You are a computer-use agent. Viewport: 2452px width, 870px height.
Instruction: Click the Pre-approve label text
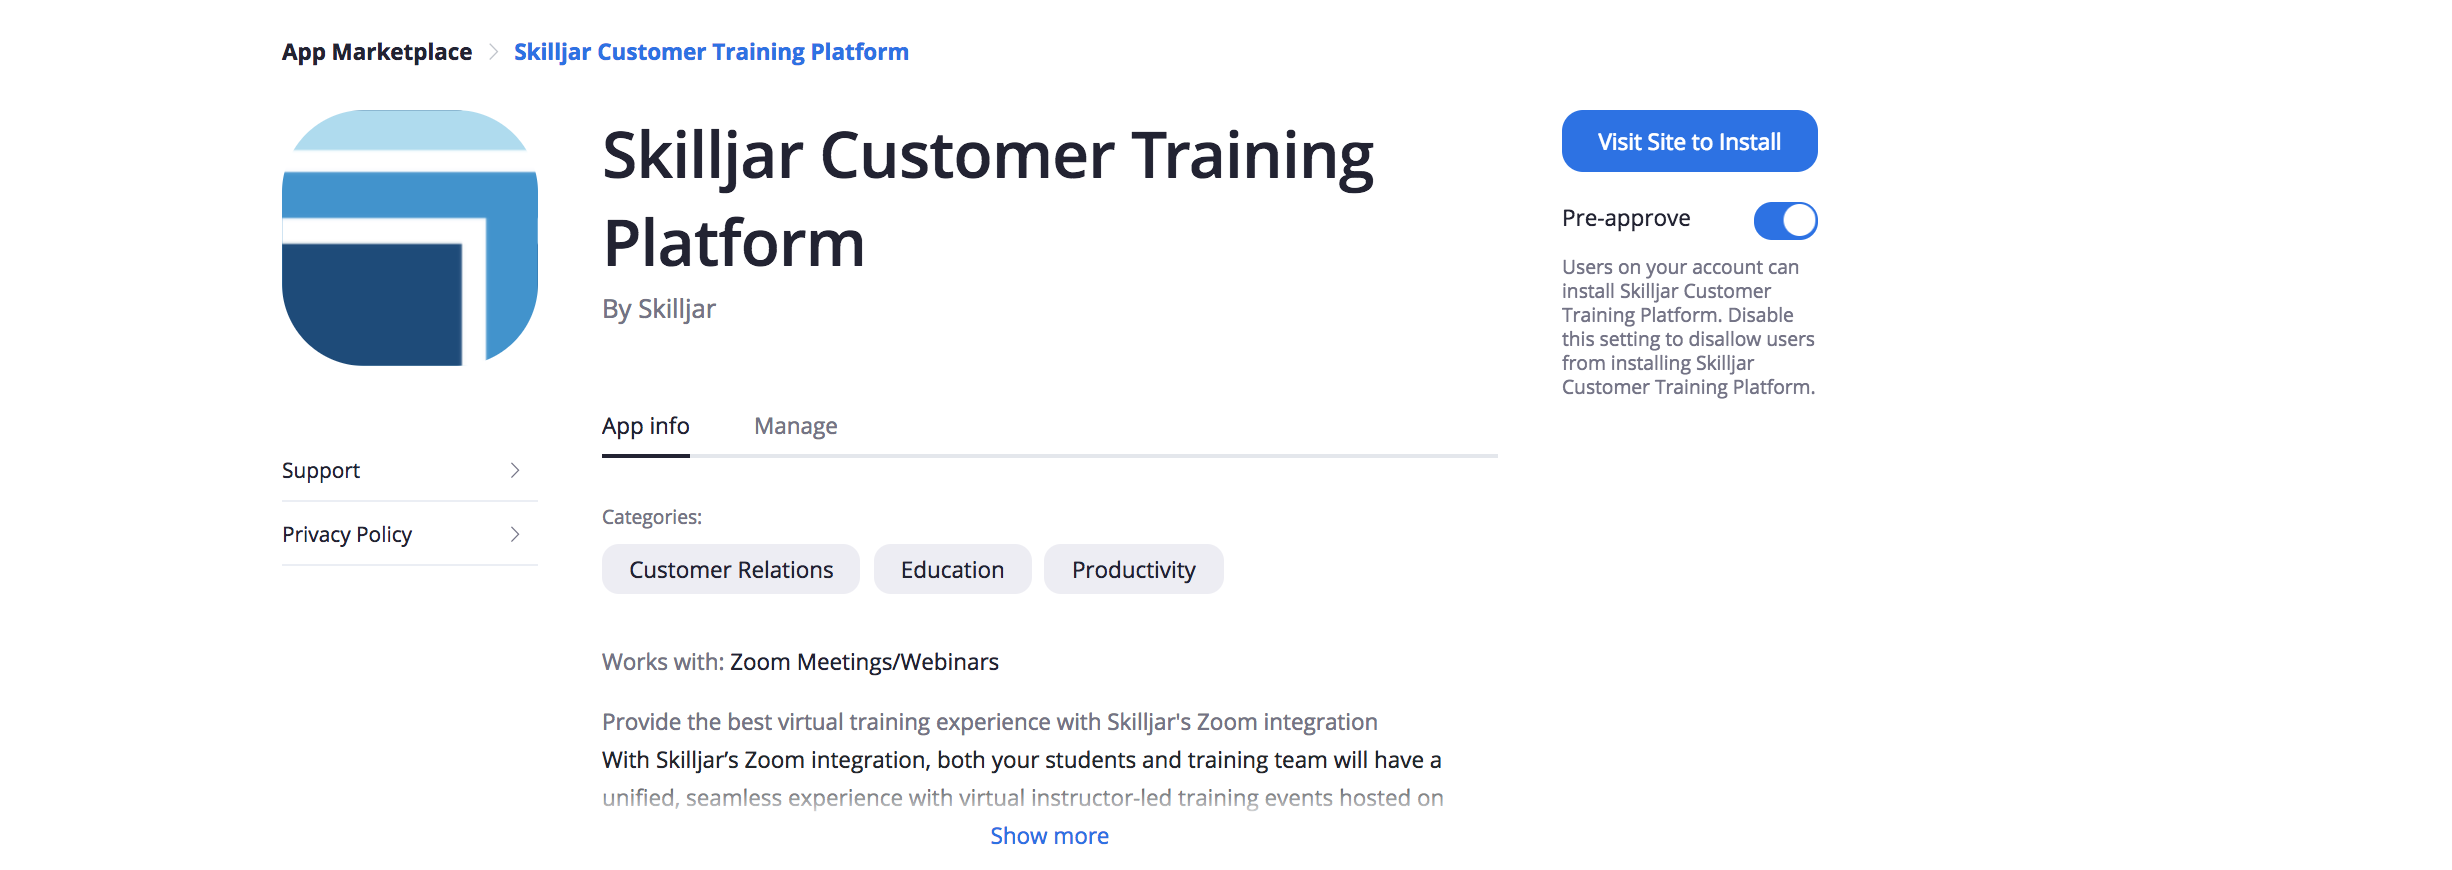1626,219
